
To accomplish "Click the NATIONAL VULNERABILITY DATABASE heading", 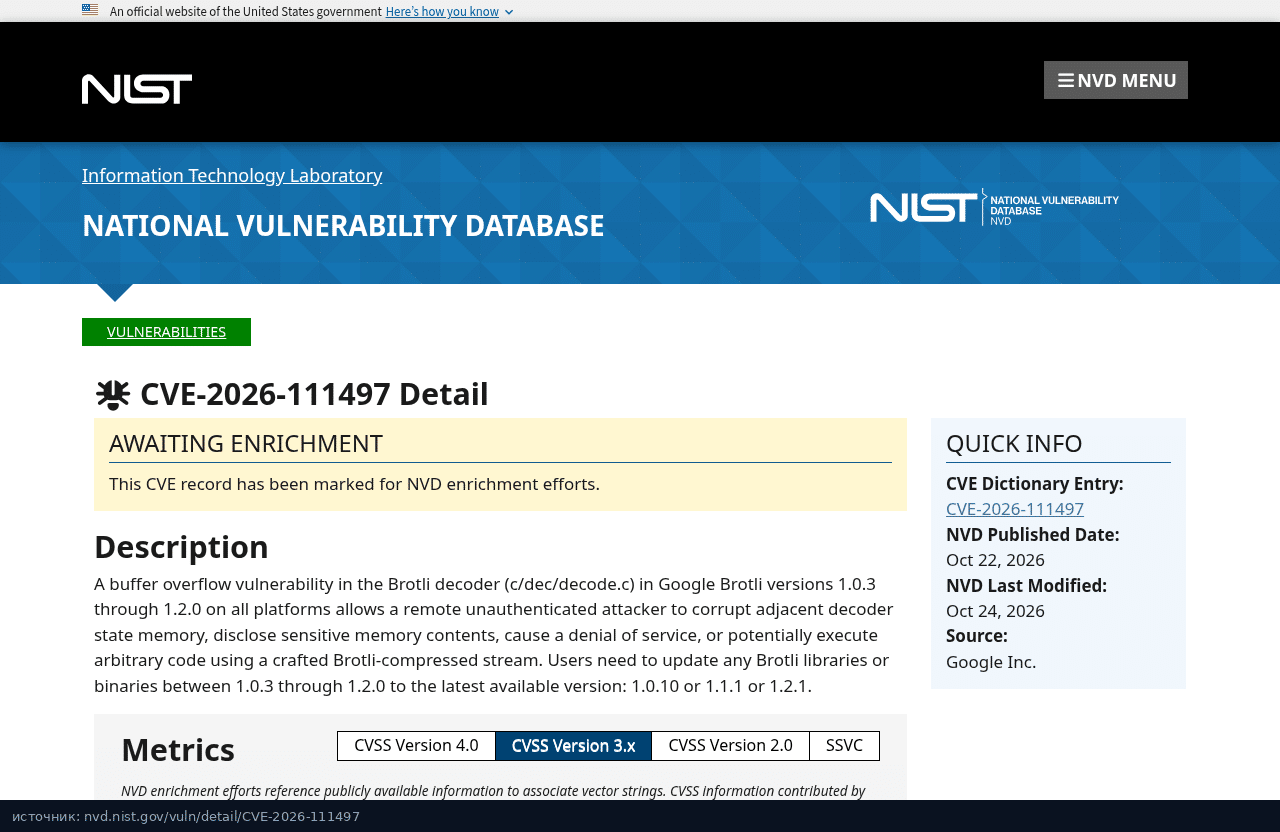I will click(343, 225).
